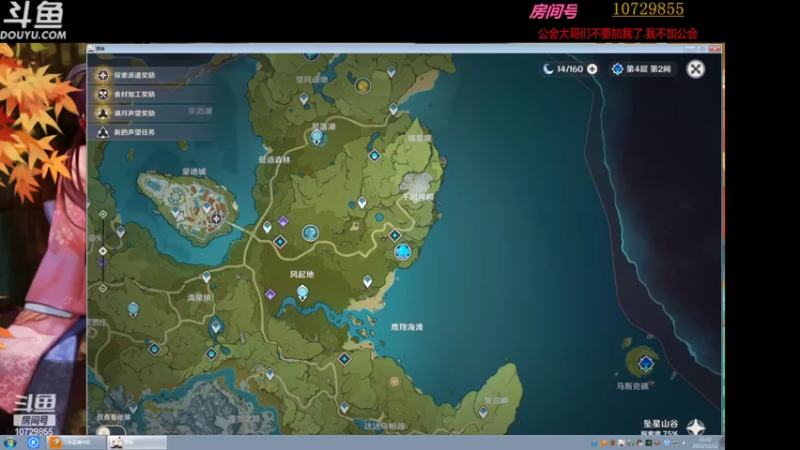Open the 探索派遣奖励 notification

152,75
